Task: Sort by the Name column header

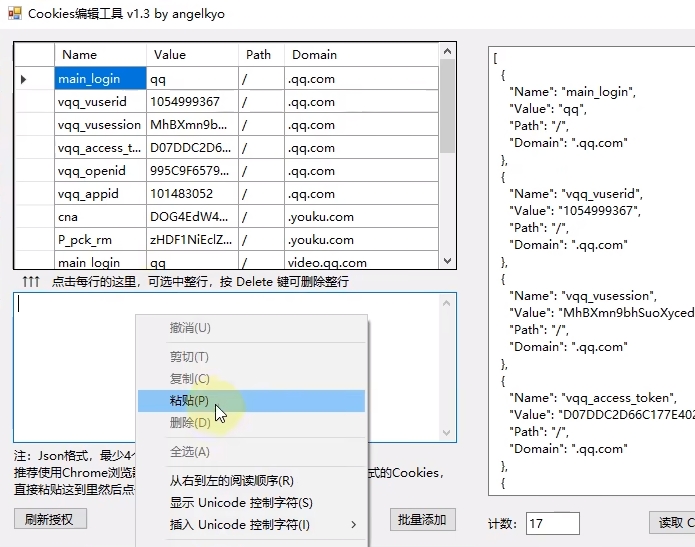Action: coord(99,55)
